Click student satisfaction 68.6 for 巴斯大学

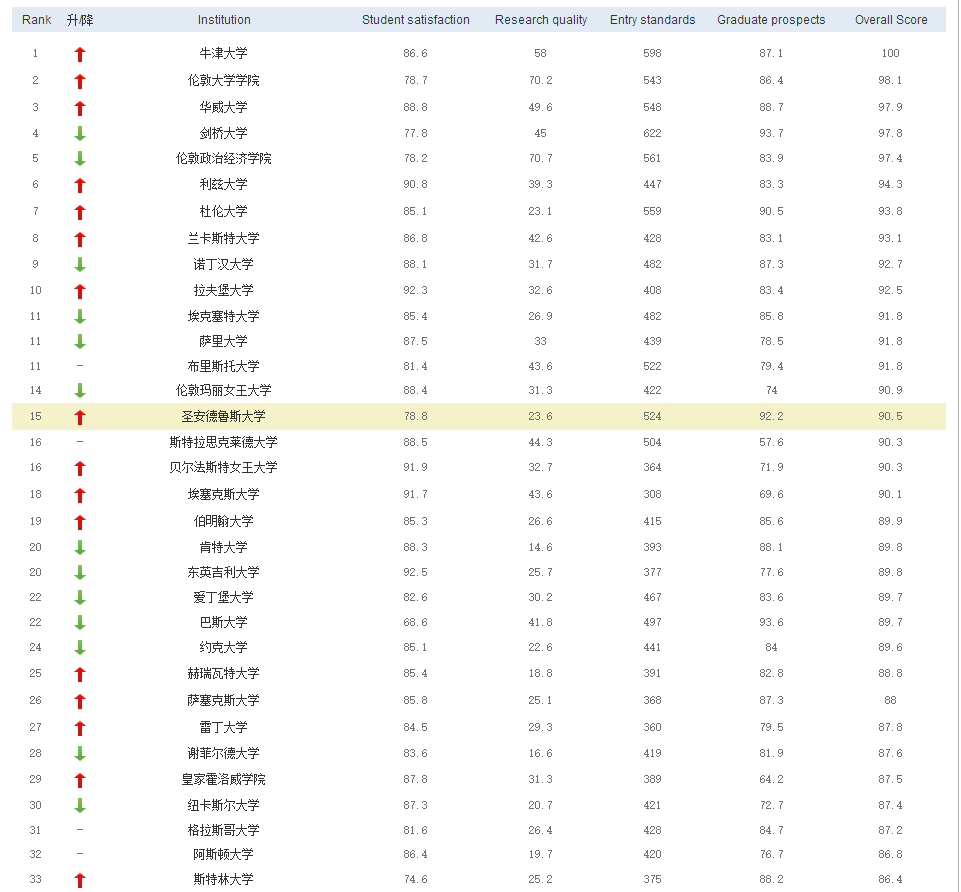point(416,622)
